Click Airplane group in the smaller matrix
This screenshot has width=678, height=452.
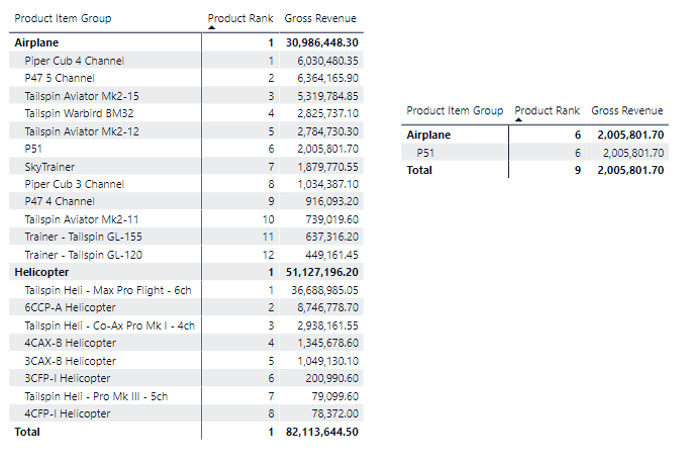tap(428, 135)
